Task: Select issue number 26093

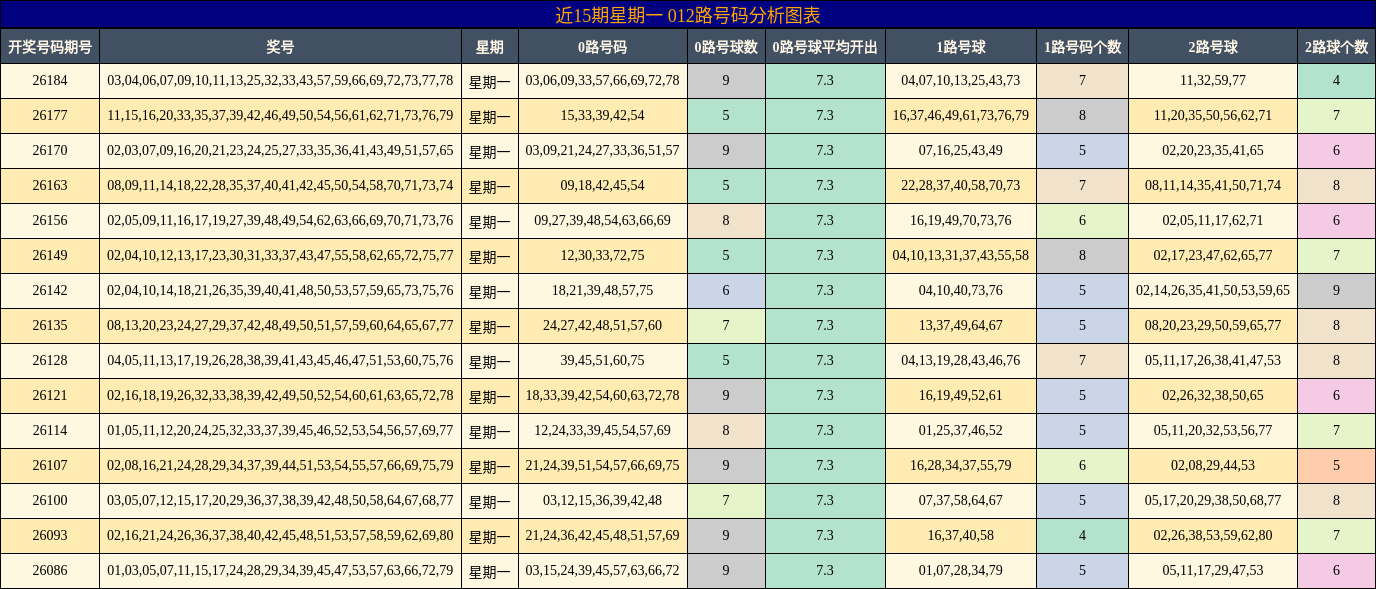Action: pyautogui.click(x=50, y=536)
